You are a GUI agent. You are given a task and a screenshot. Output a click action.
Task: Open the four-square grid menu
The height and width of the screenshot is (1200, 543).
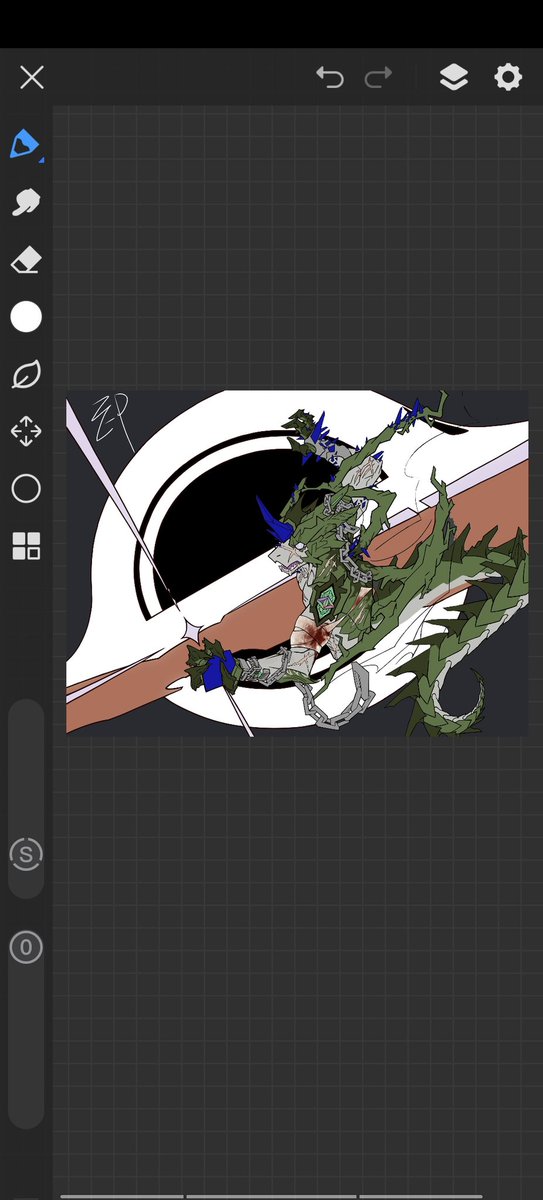click(x=26, y=546)
